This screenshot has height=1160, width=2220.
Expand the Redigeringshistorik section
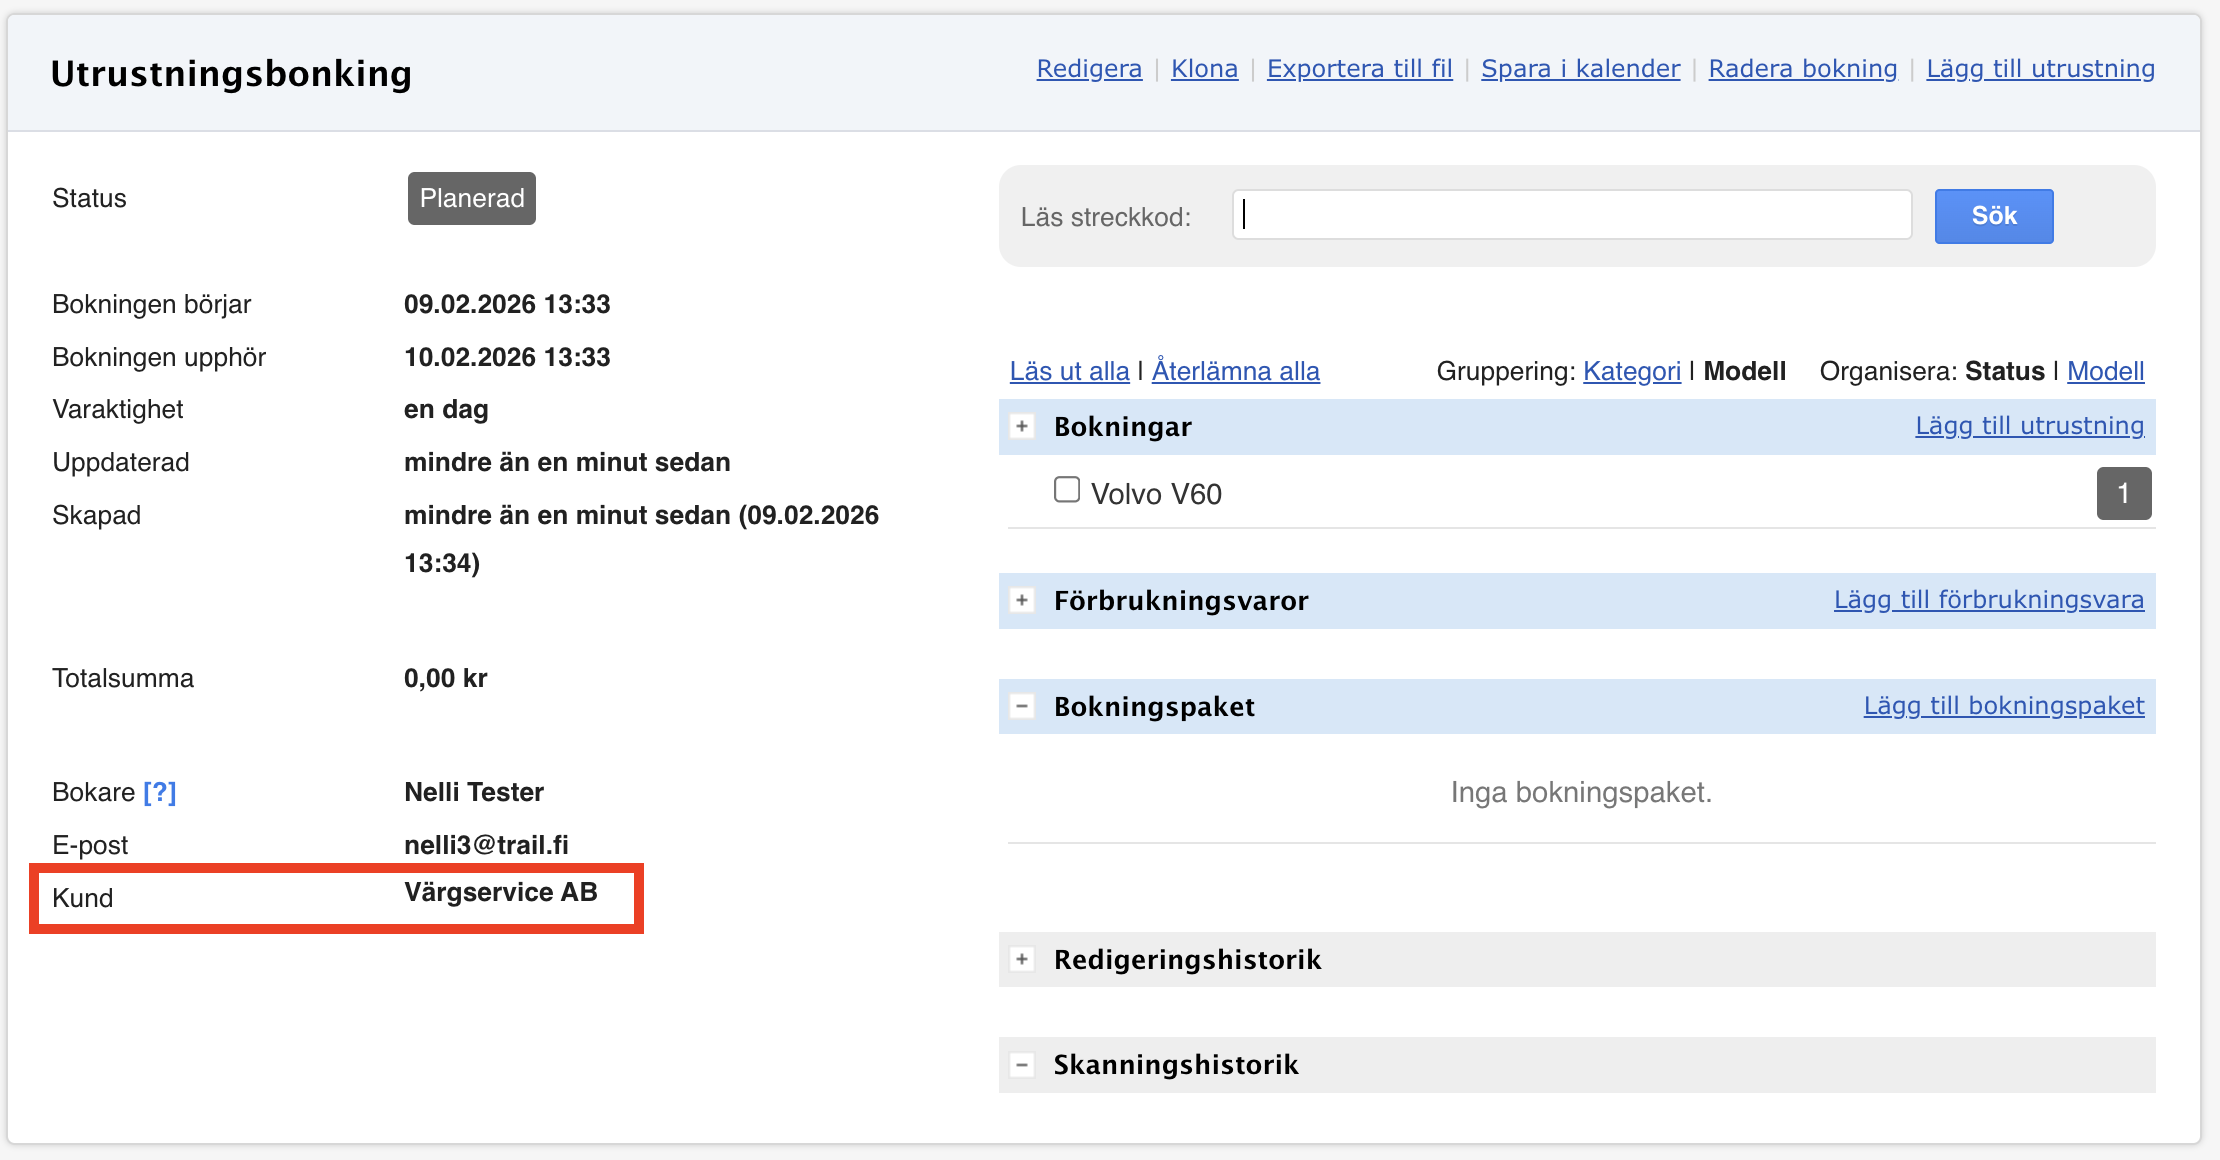[1022, 960]
